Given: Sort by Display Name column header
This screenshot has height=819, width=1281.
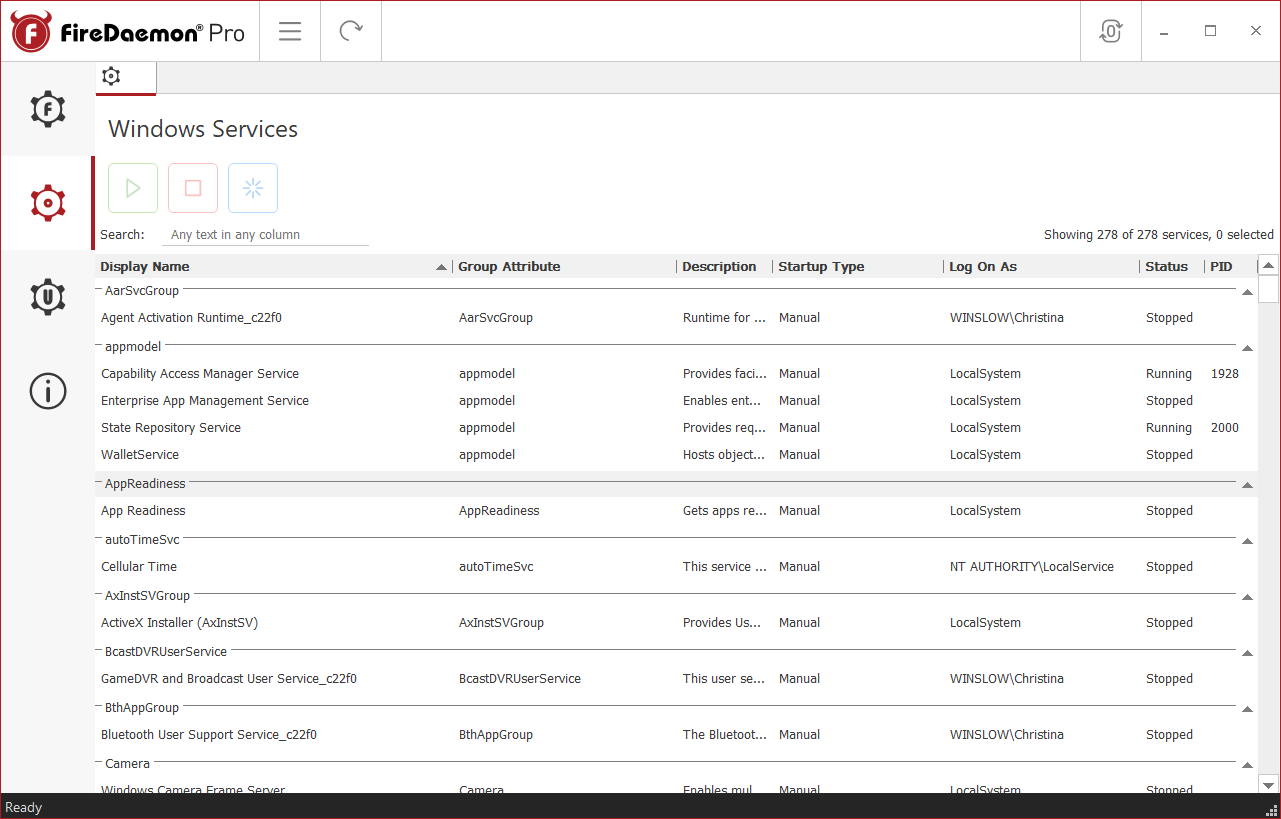Looking at the screenshot, I should tap(273, 267).
